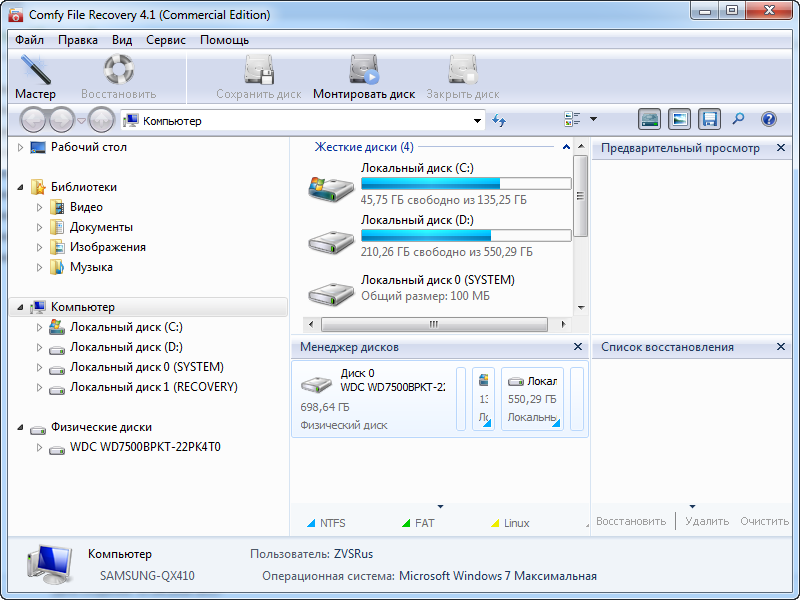Select Диск 0 physical disk block
This screenshot has height=600, width=800.
pos(373,399)
